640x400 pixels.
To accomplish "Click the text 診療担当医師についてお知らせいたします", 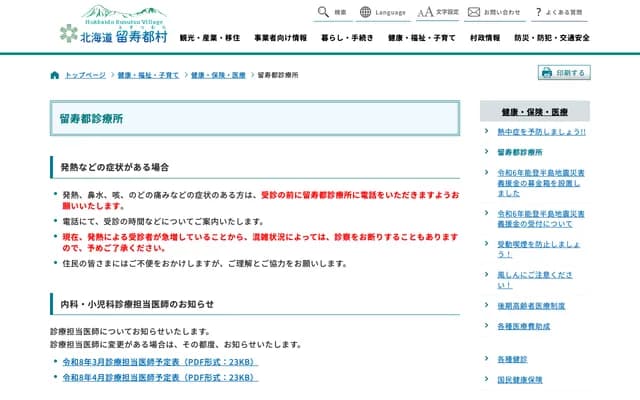I will pyautogui.click(x=131, y=331).
